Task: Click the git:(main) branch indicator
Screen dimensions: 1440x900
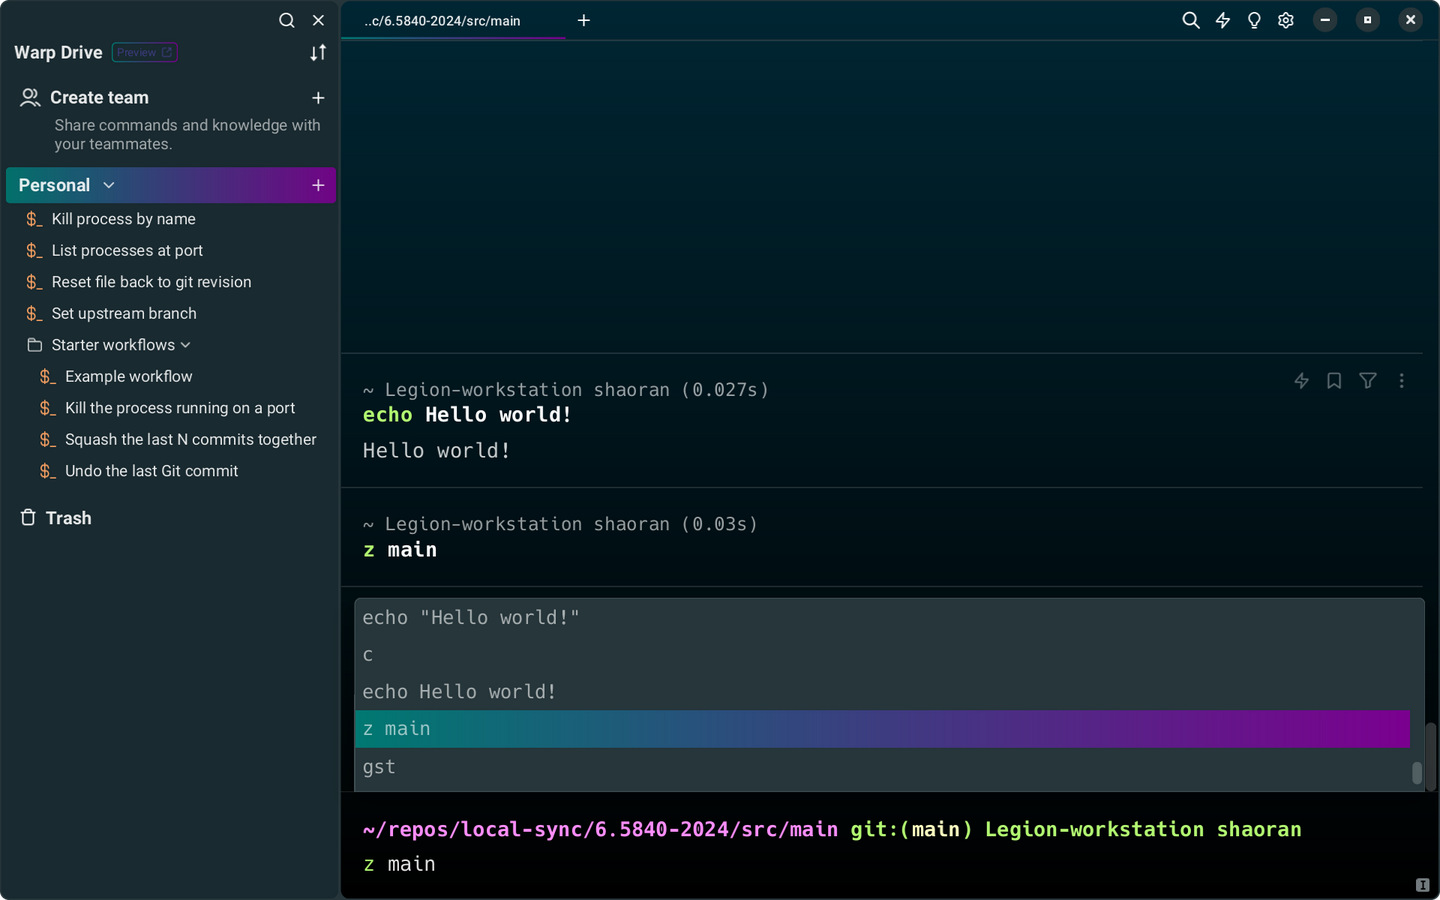Action: (x=912, y=829)
